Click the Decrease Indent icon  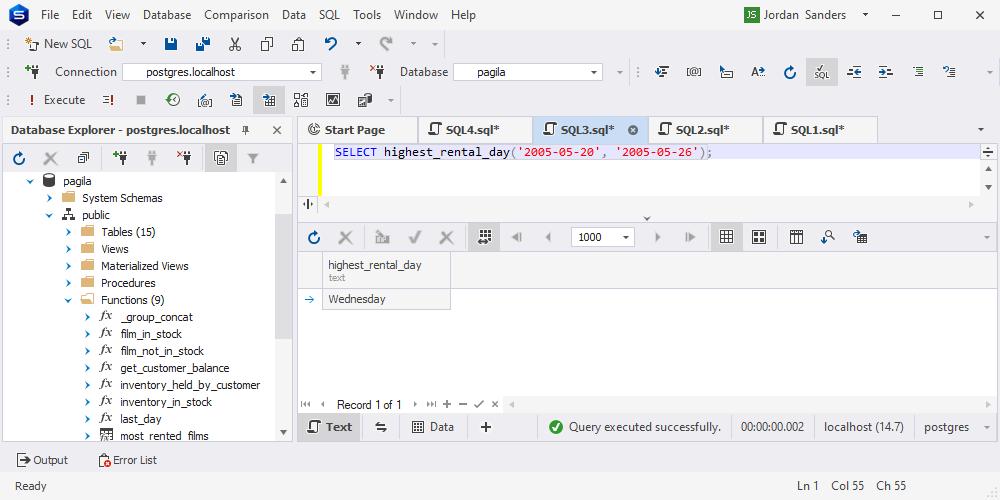[x=854, y=72]
